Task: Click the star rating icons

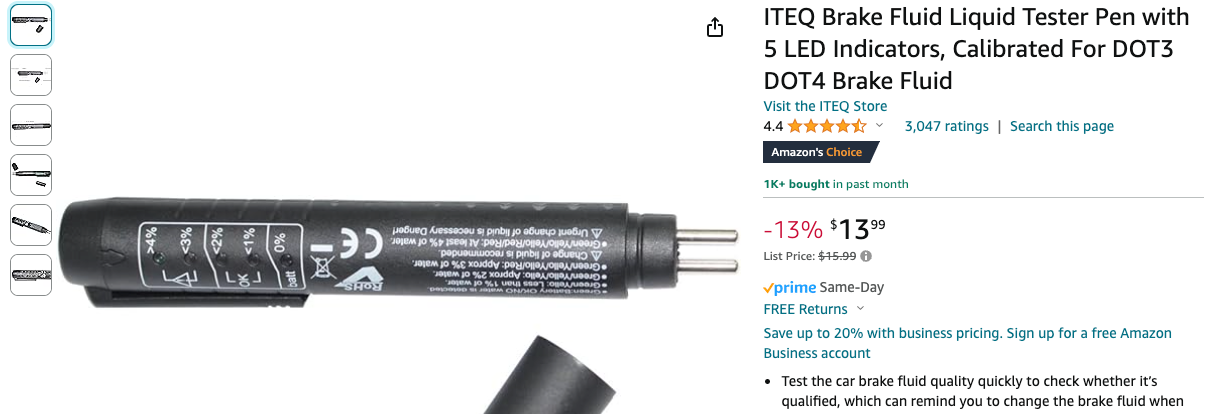Action: [x=827, y=126]
